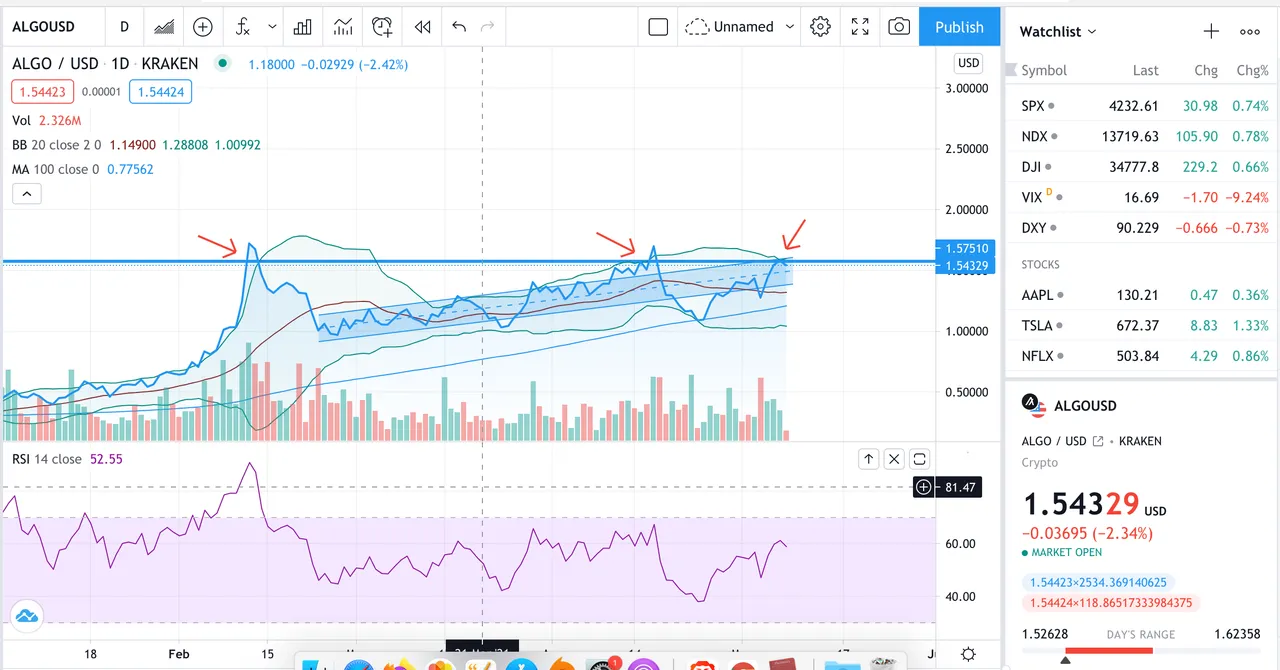This screenshot has width=1280, height=670.
Task: Select the DXY watchlist row
Action: point(1141,228)
